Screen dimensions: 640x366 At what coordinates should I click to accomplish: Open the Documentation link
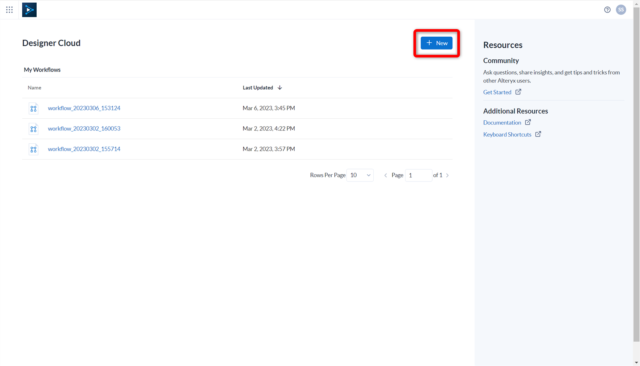502,122
